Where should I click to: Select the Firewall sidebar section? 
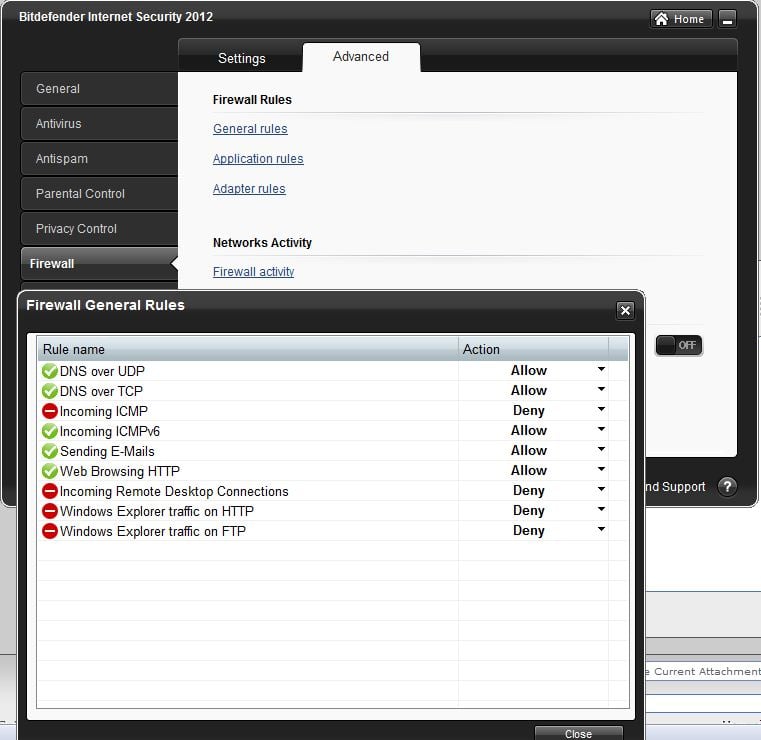pyautogui.click(x=99, y=263)
